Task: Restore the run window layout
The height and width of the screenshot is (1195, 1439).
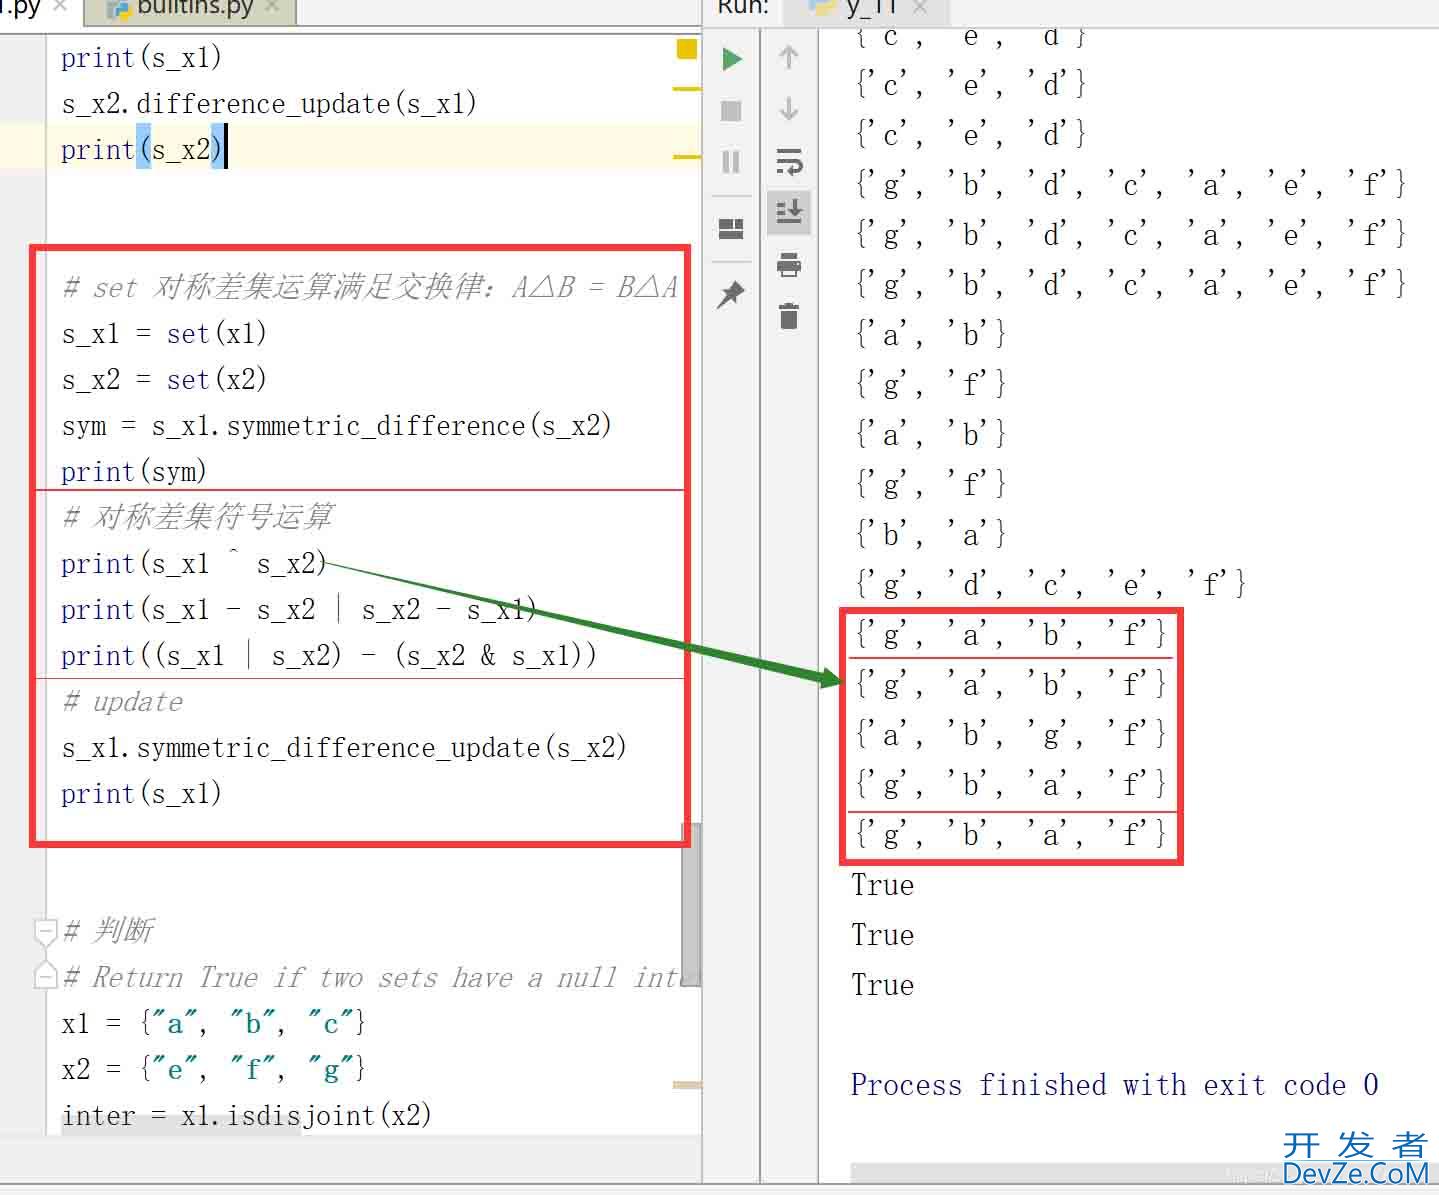Action: tap(732, 230)
